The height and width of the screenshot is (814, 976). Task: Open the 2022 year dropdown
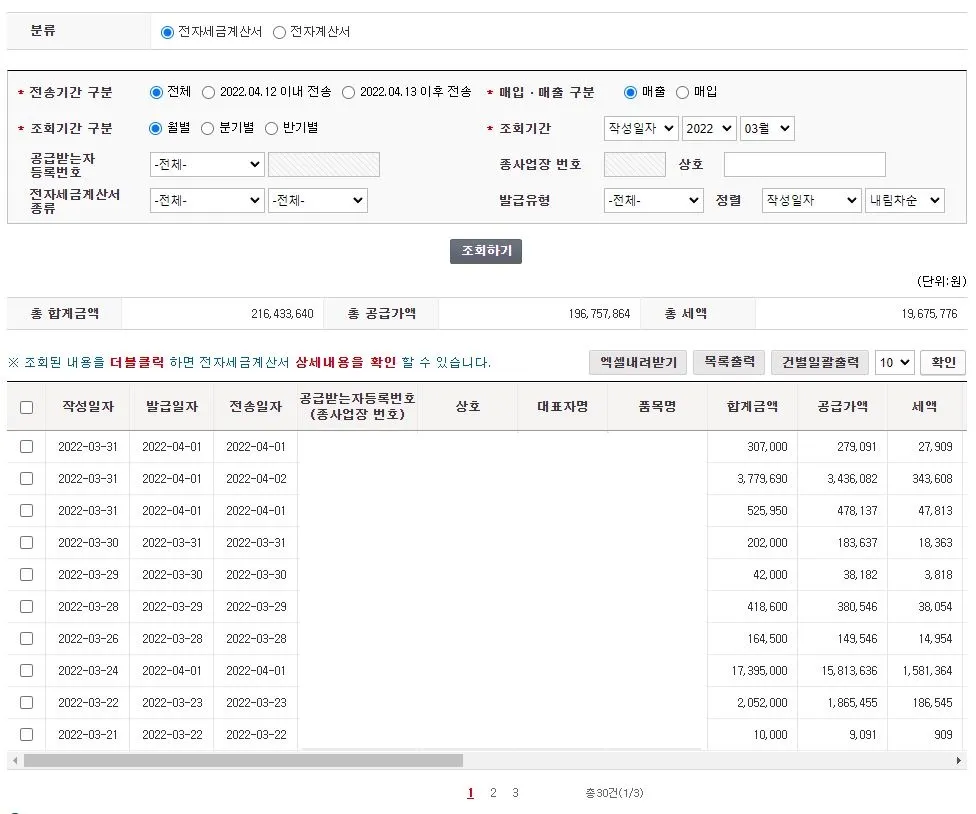[x=711, y=128]
